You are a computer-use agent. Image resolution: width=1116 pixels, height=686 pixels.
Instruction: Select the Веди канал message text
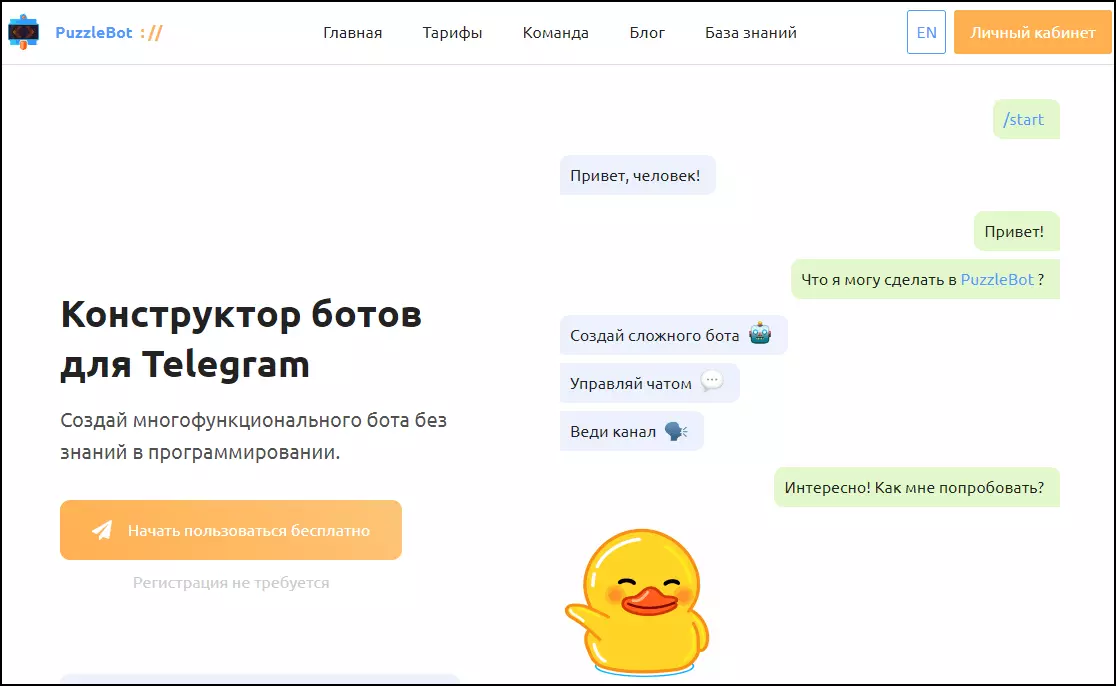point(613,432)
